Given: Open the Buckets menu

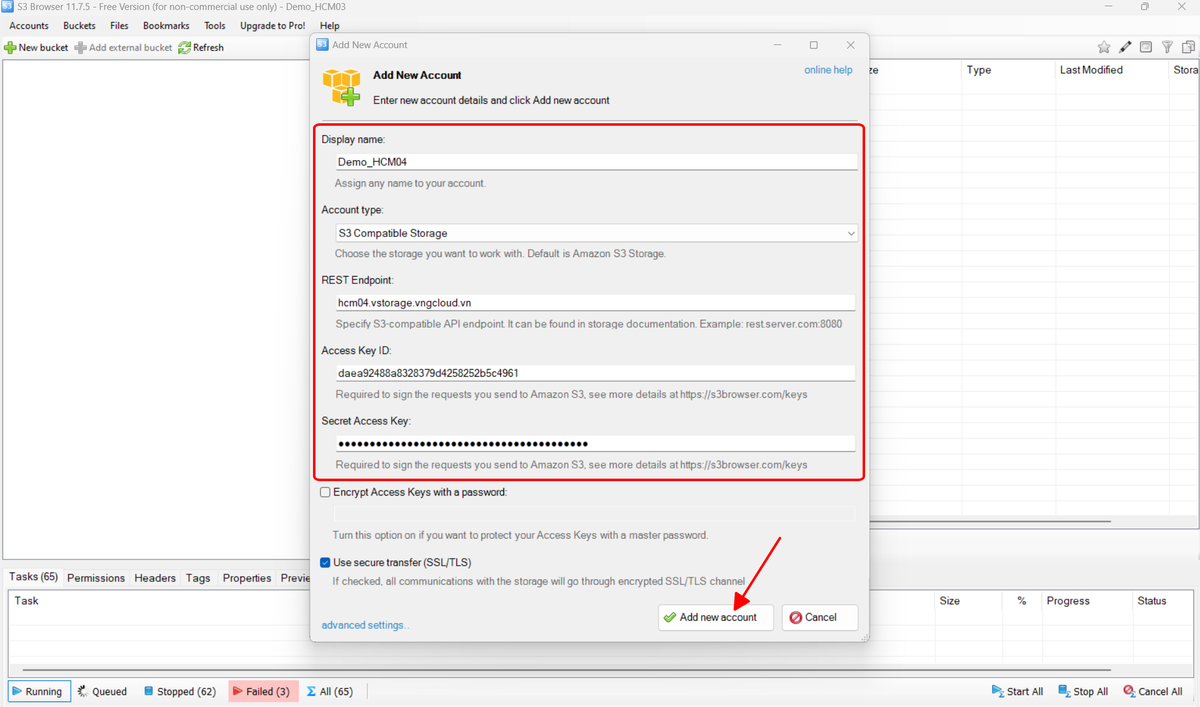Looking at the screenshot, I should (80, 25).
